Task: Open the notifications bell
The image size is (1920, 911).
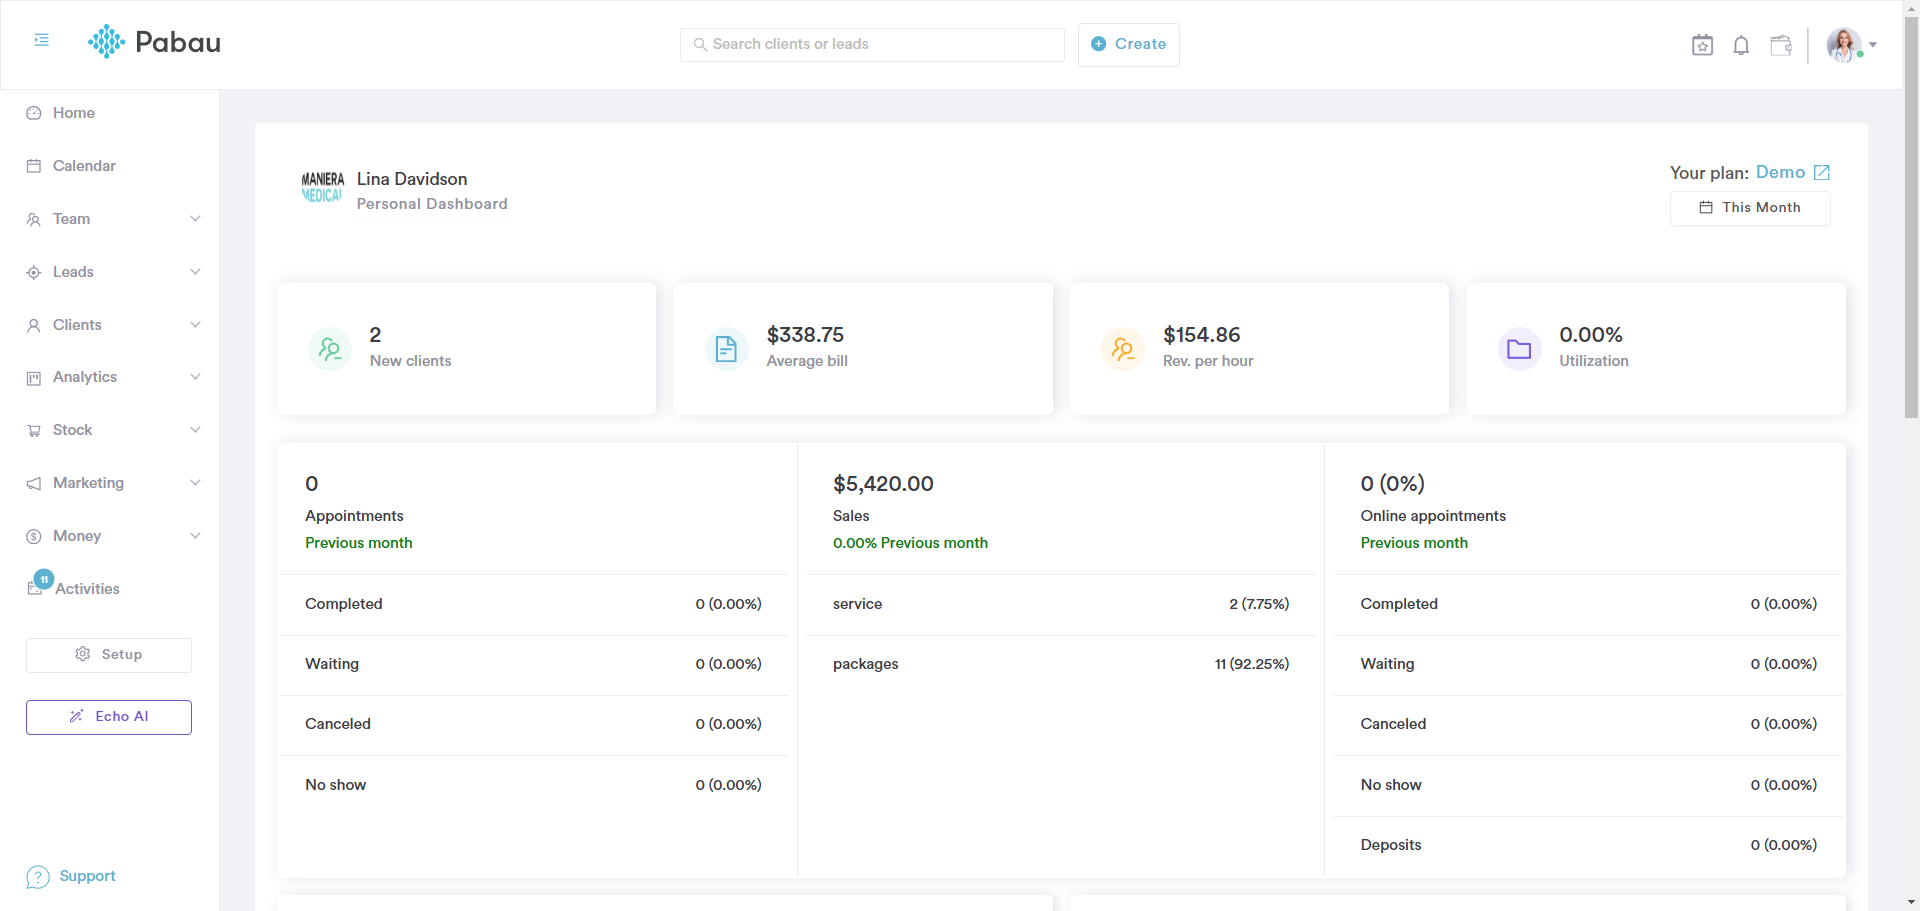Action: (1741, 45)
